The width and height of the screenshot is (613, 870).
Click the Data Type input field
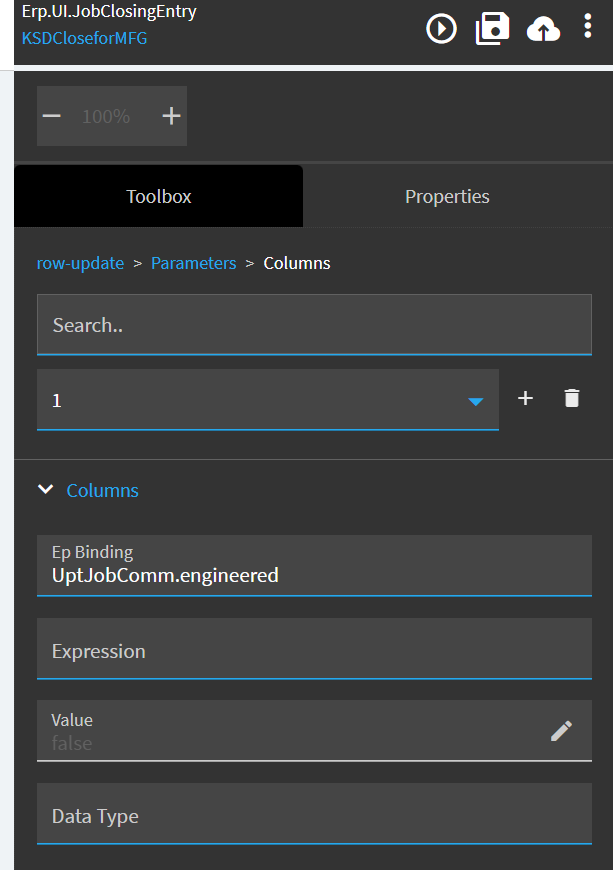(314, 815)
